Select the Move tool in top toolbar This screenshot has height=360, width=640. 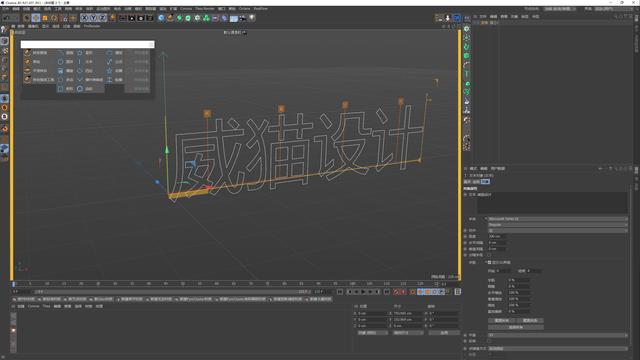[36, 18]
